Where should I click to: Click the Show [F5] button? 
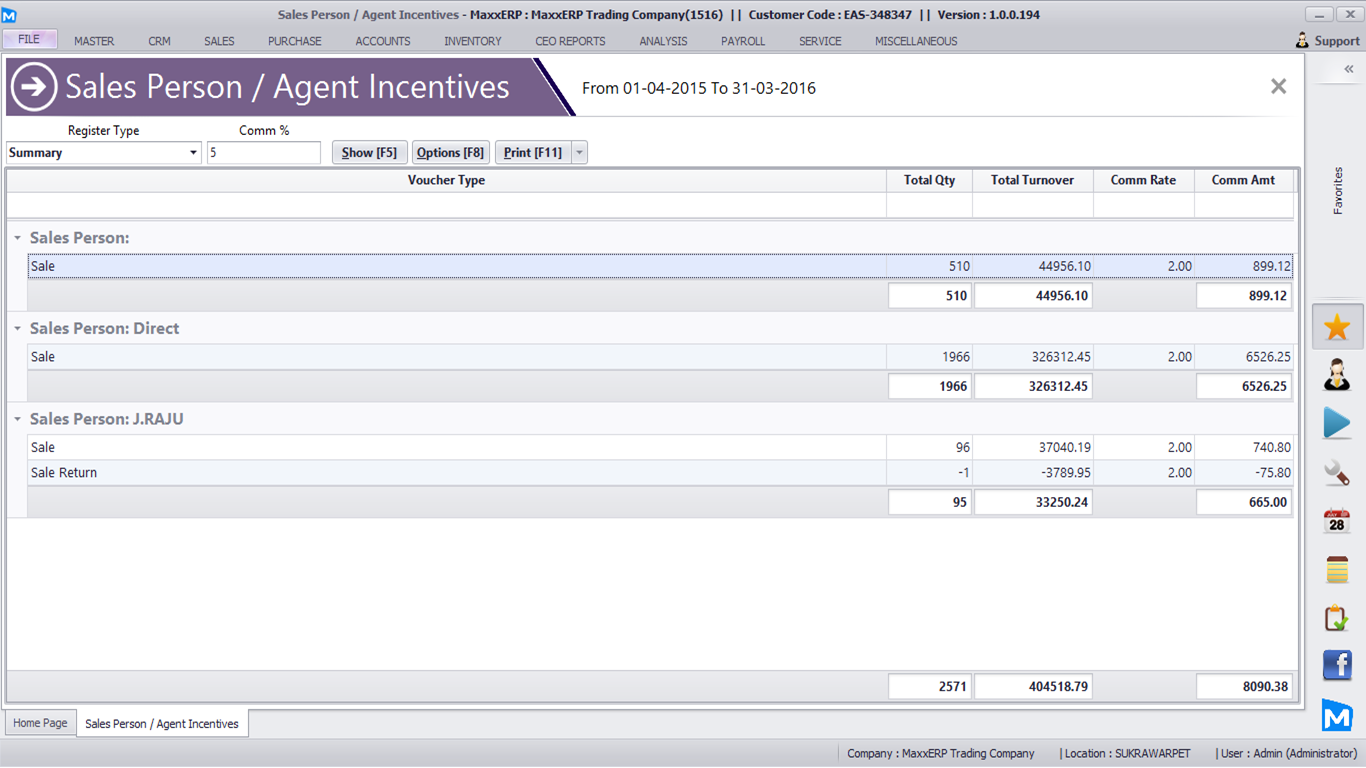369,153
